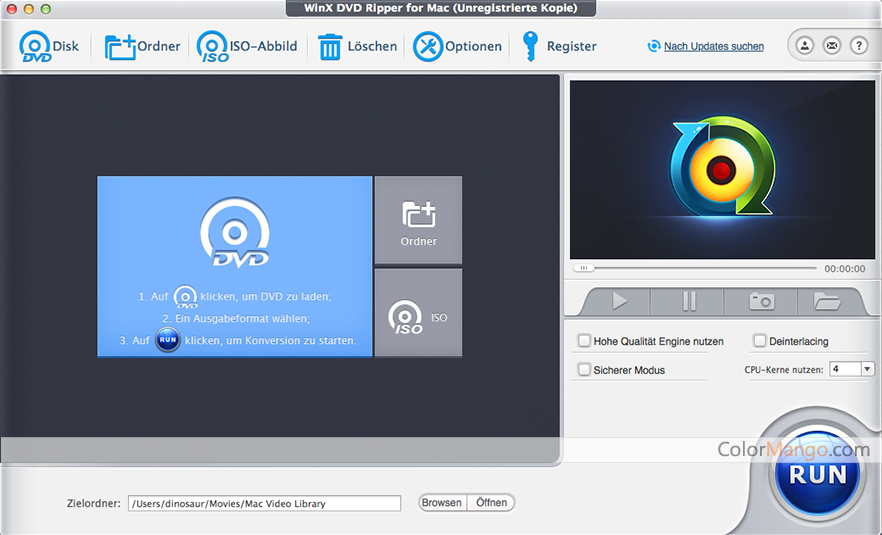Click the gray ISO tile
Viewport: 882px width, 535px height.
click(x=418, y=313)
